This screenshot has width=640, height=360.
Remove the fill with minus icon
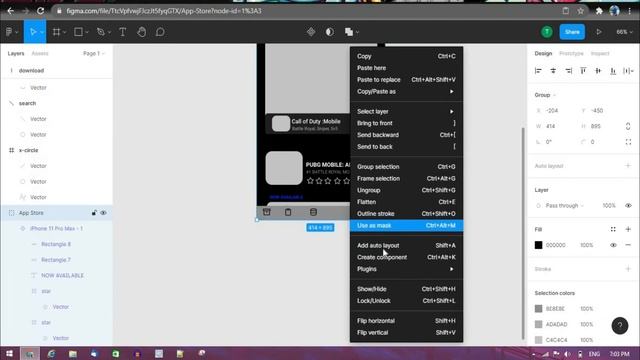(628, 245)
